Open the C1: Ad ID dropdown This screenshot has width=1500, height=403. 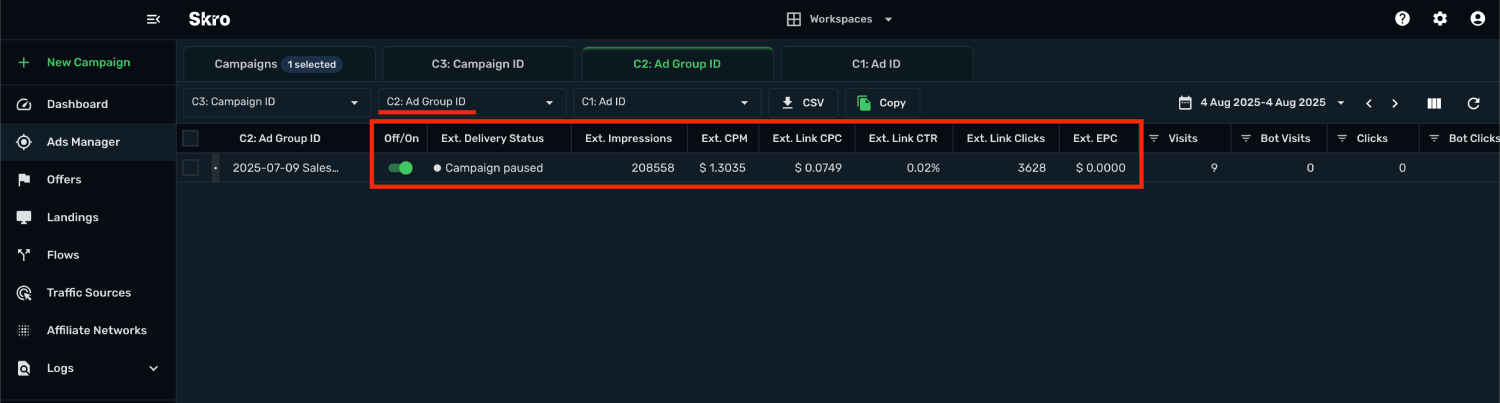click(x=666, y=102)
